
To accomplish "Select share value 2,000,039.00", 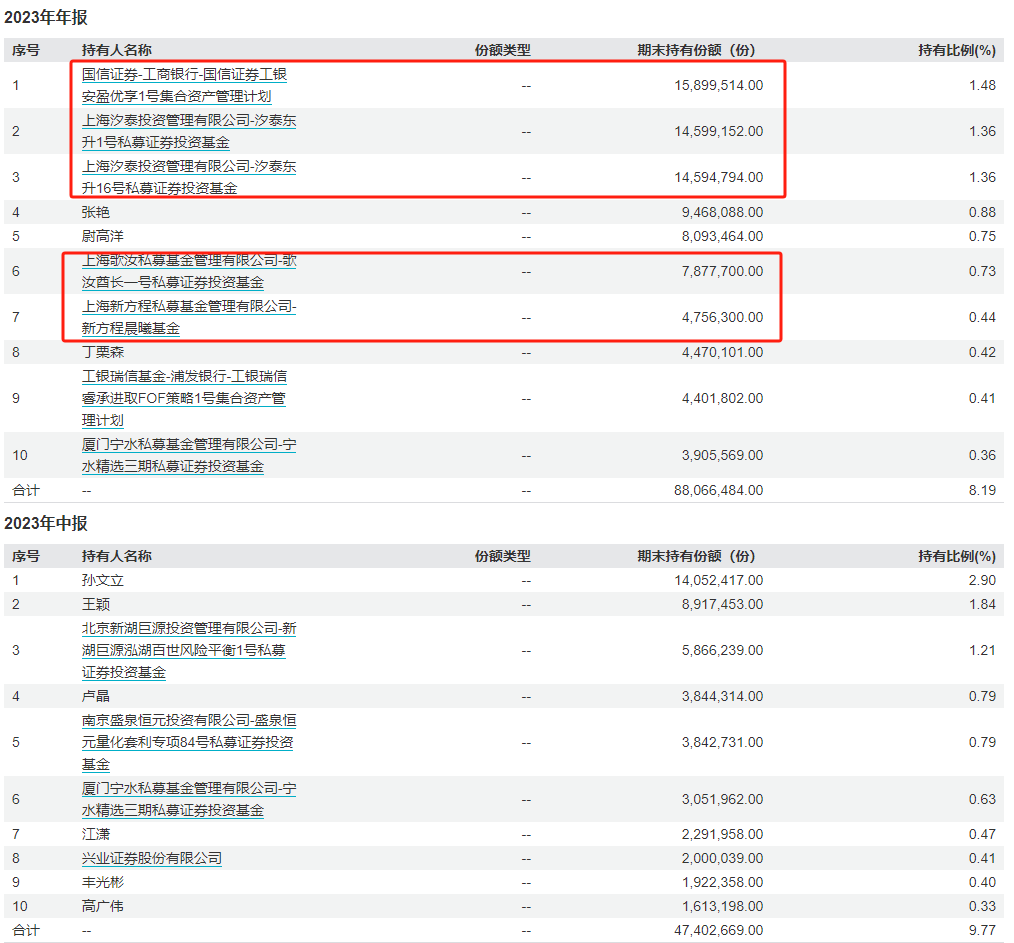I will coord(722,858).
